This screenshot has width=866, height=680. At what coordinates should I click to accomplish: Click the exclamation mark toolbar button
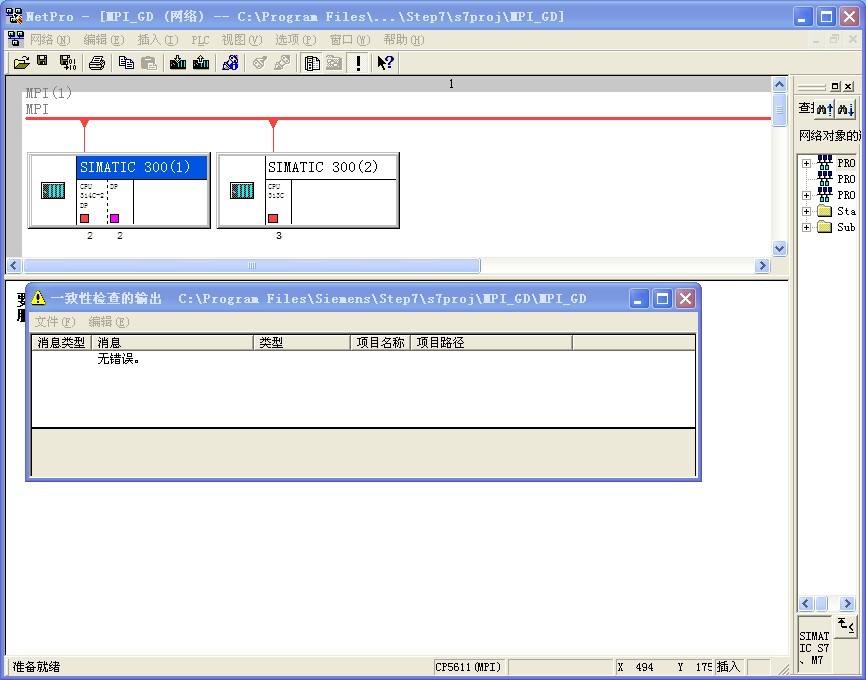click(x=359, y=63)
